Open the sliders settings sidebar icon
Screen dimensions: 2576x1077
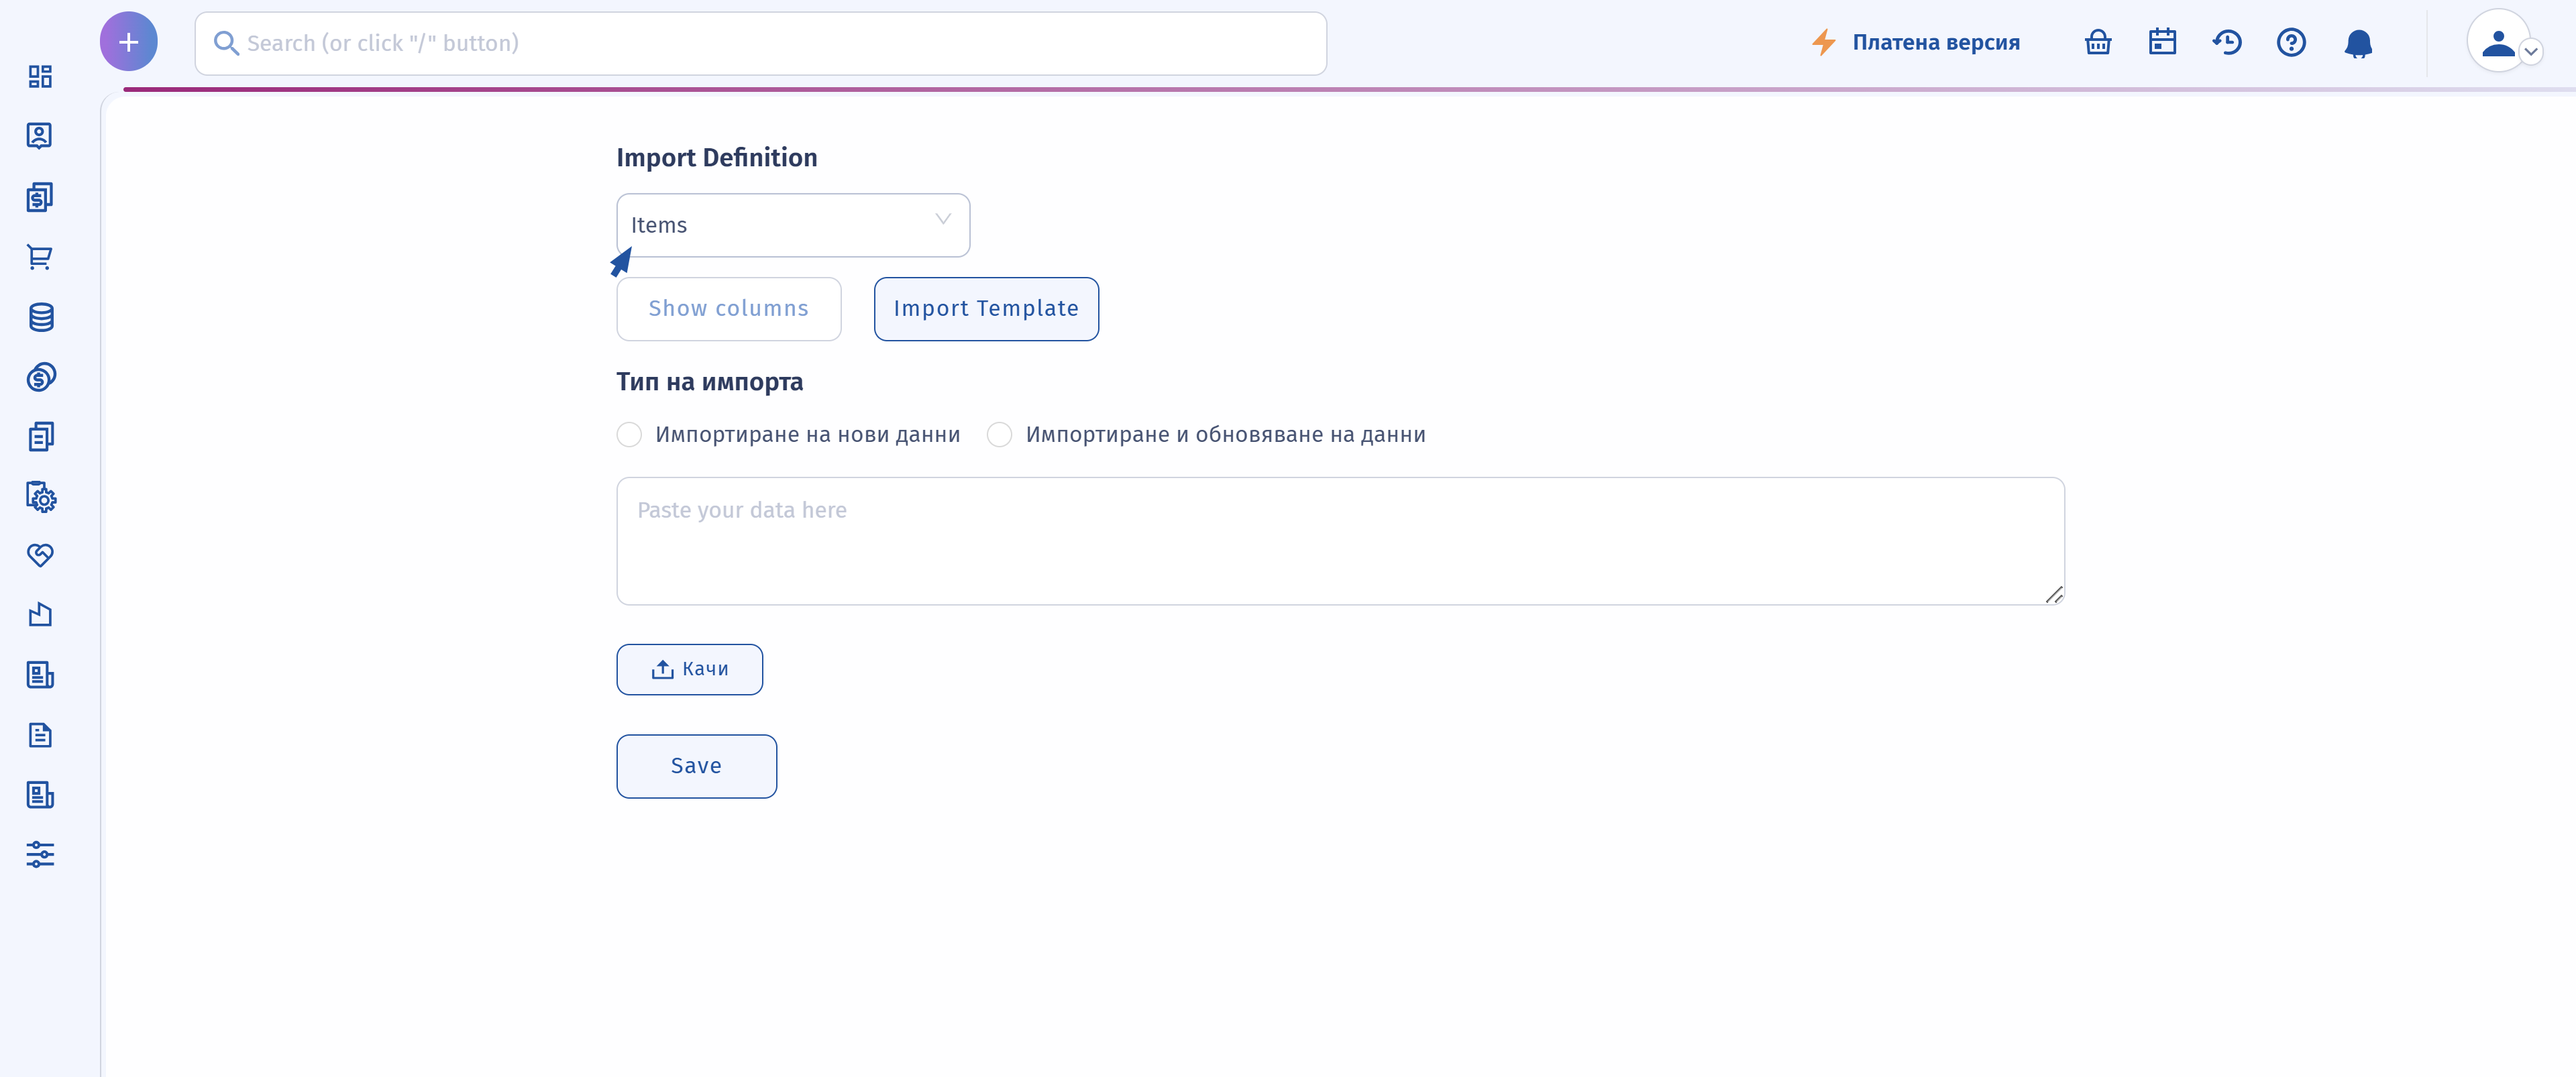pyautogui.click(x=40, y=854)
